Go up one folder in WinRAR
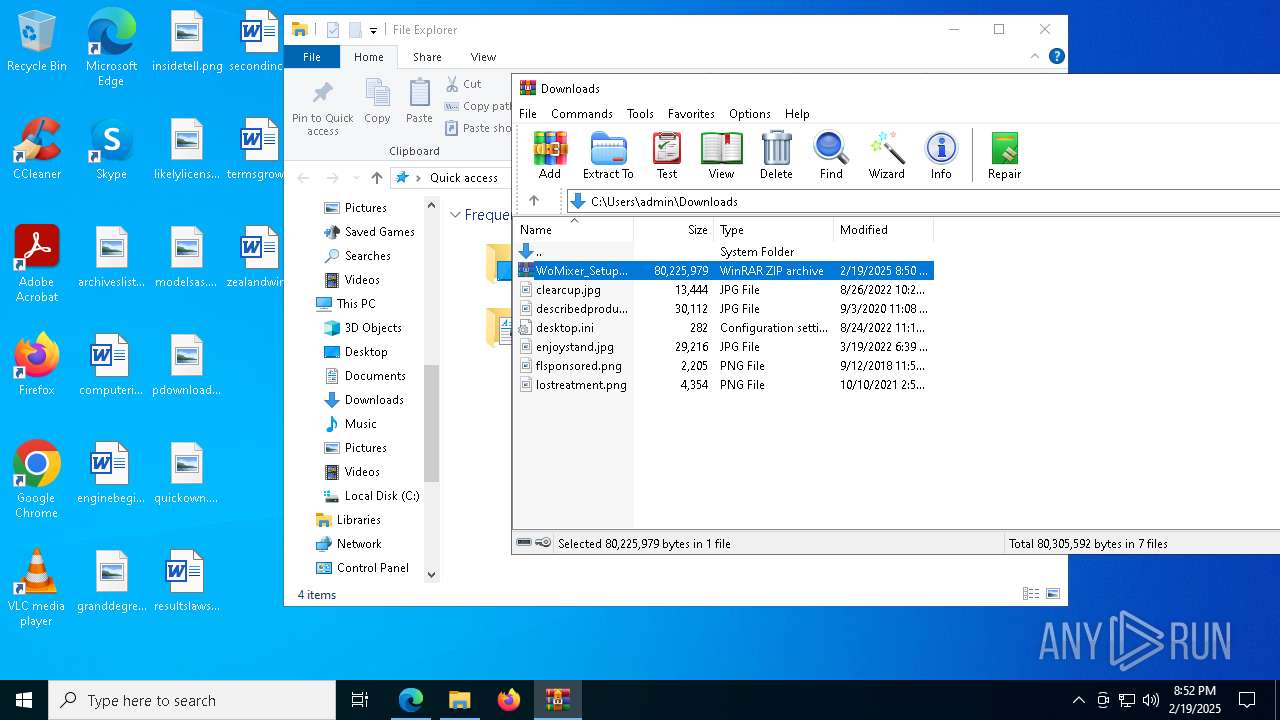 pyautogui.click(x=534, y=201)
